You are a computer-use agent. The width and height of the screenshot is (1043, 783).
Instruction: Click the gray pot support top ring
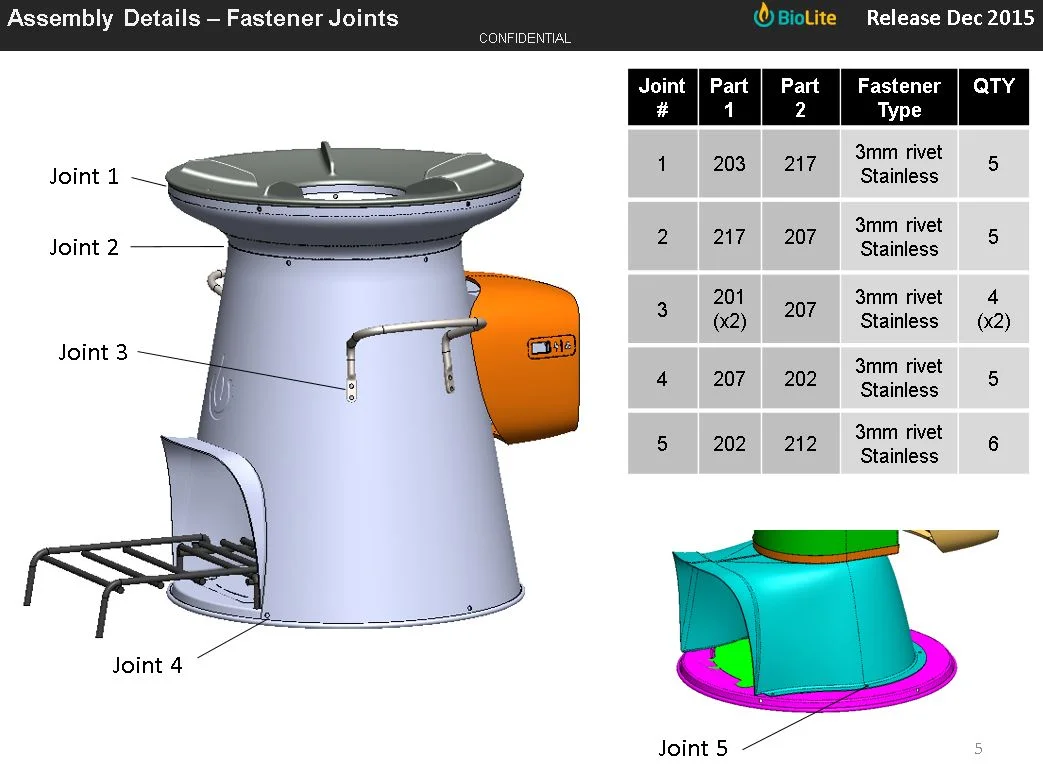click(344, 174)
